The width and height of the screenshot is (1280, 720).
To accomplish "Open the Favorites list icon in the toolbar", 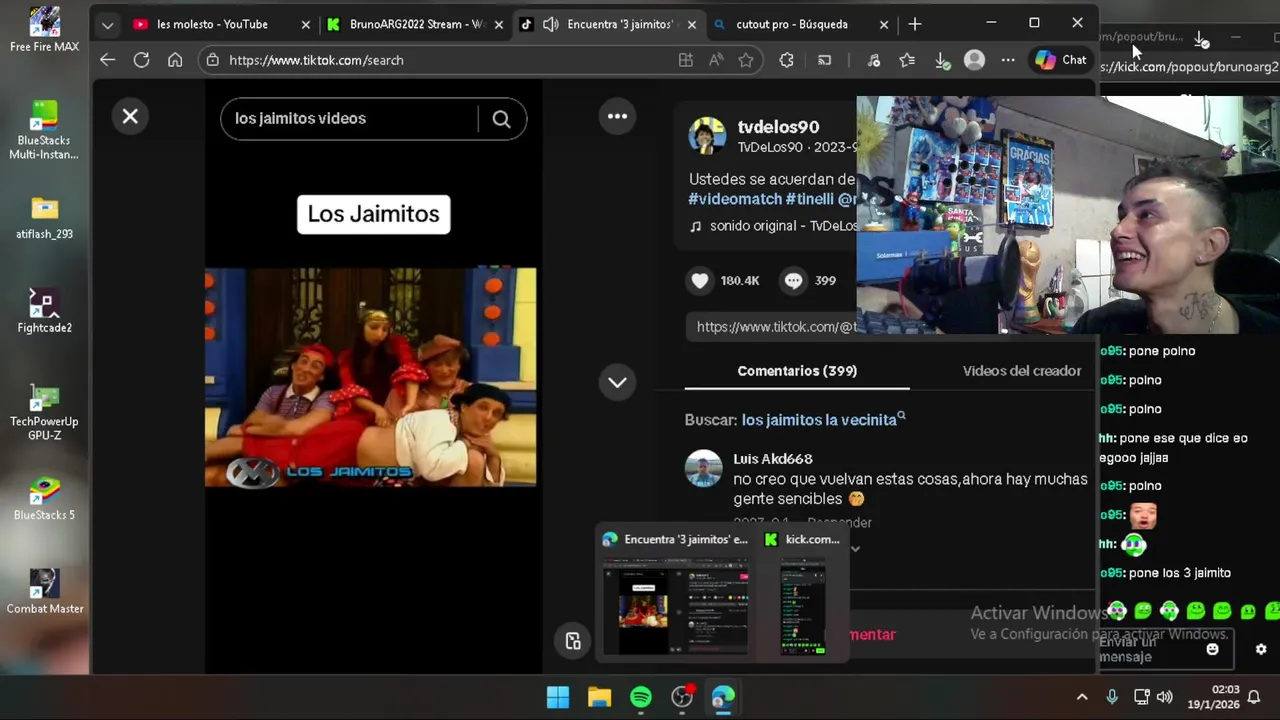I will (907, 60).
